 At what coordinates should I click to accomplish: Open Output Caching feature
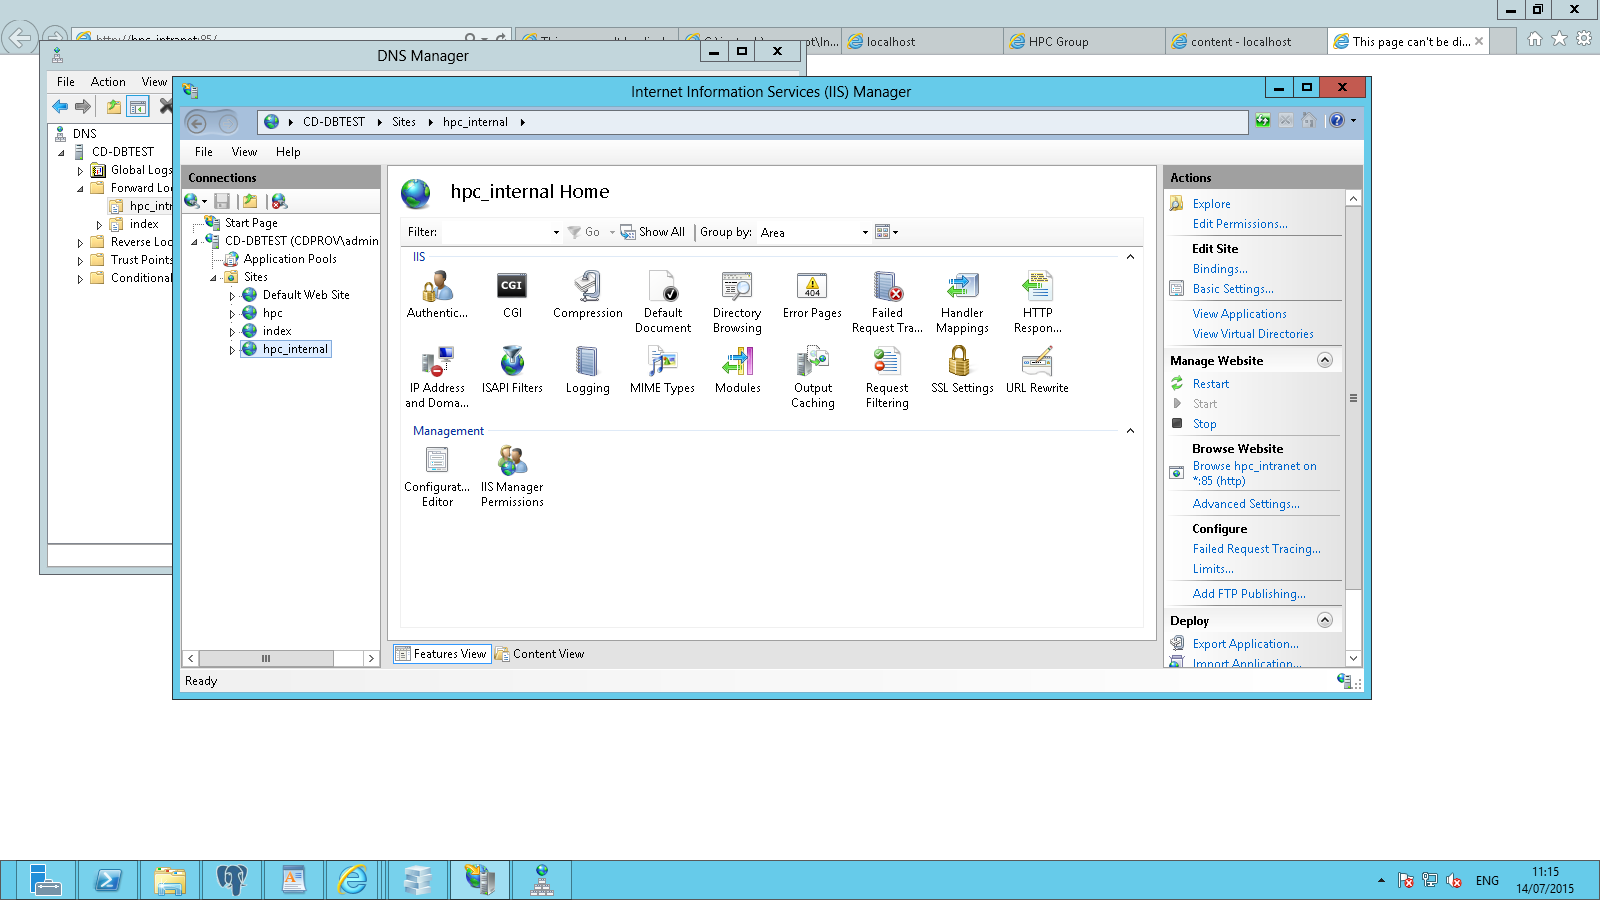pos(812,377)
